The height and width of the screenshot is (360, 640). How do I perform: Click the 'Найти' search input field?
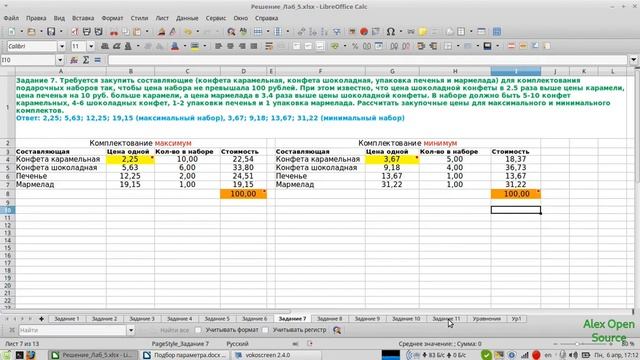coord(72,330)
